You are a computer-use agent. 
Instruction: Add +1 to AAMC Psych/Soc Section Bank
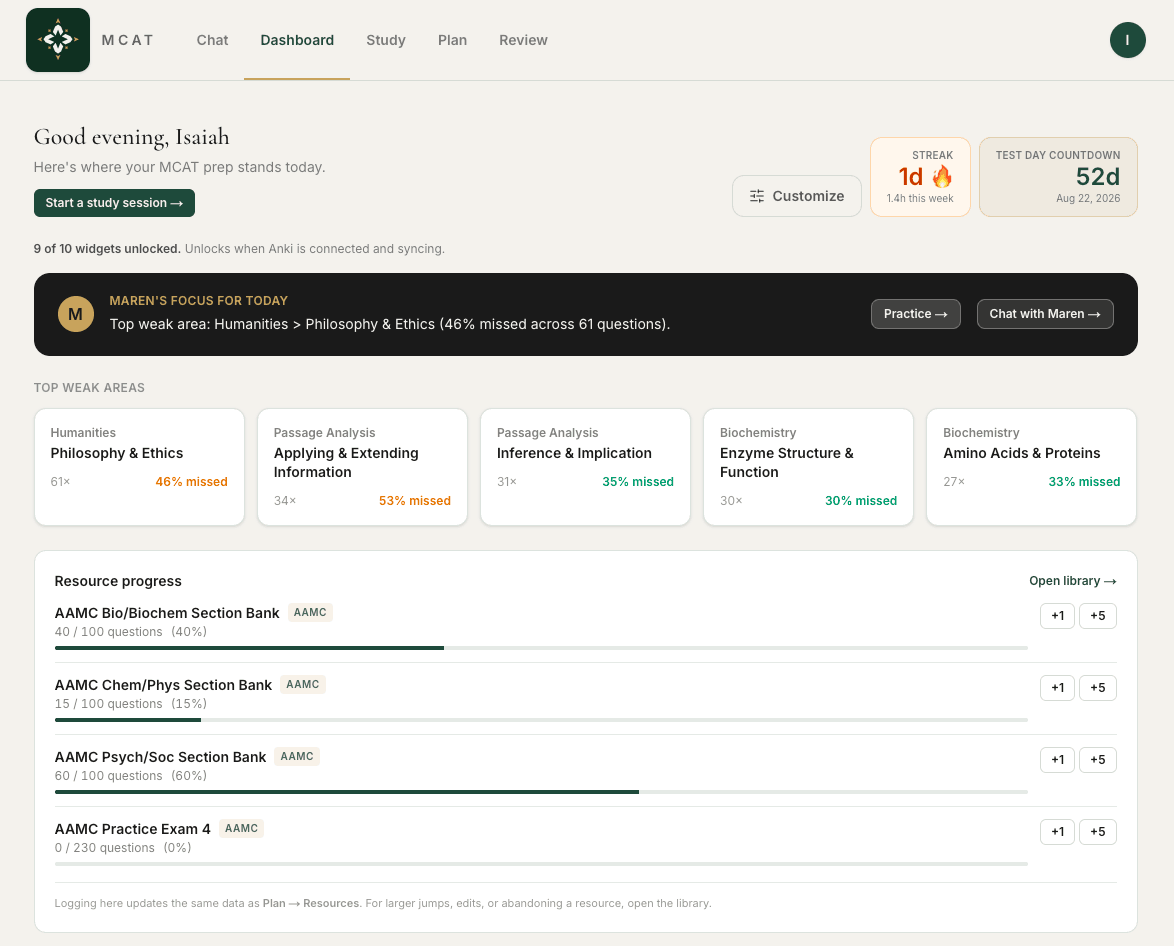[1057, 759]
